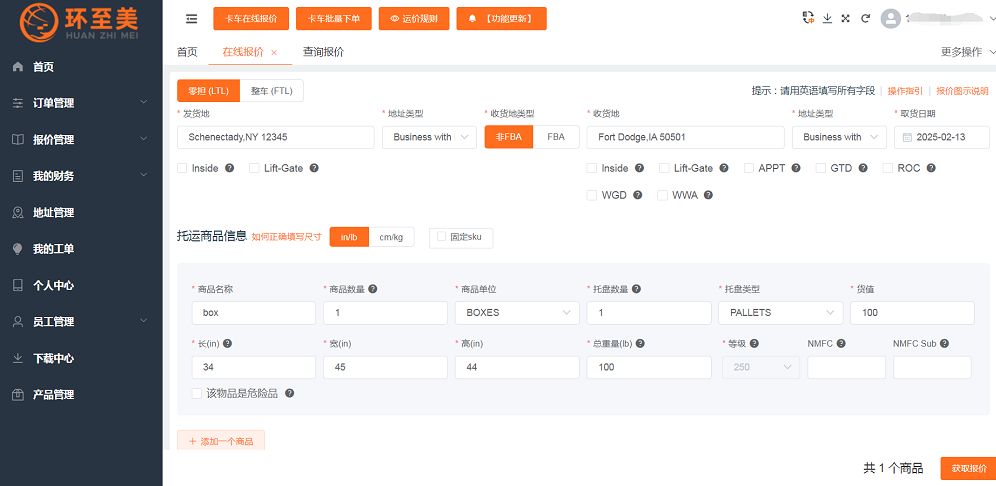This screenshot has height=486, width=996.
Task: Toggle fullscreen with the expand icon
Action: (846, 18)
